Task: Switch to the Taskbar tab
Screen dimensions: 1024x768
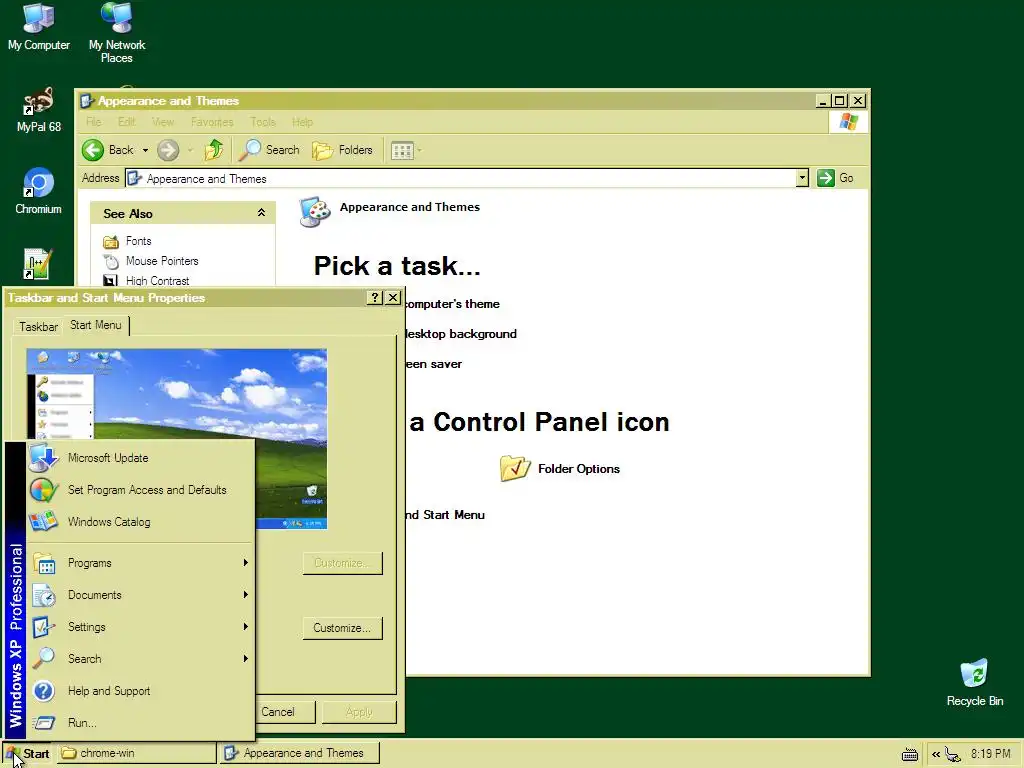Action: click(x=38, y=327)
